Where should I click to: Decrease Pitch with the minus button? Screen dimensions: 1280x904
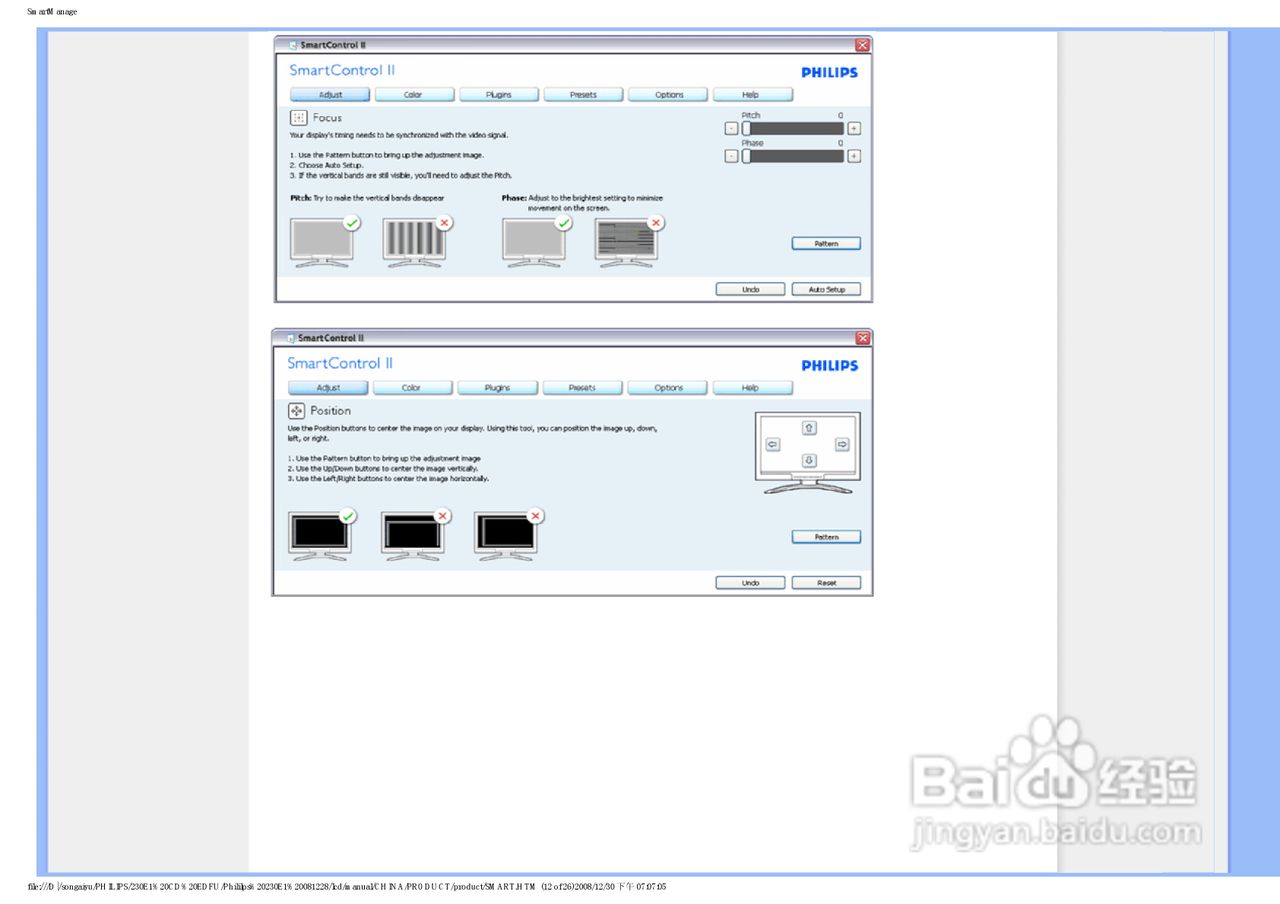coord(731,128)
